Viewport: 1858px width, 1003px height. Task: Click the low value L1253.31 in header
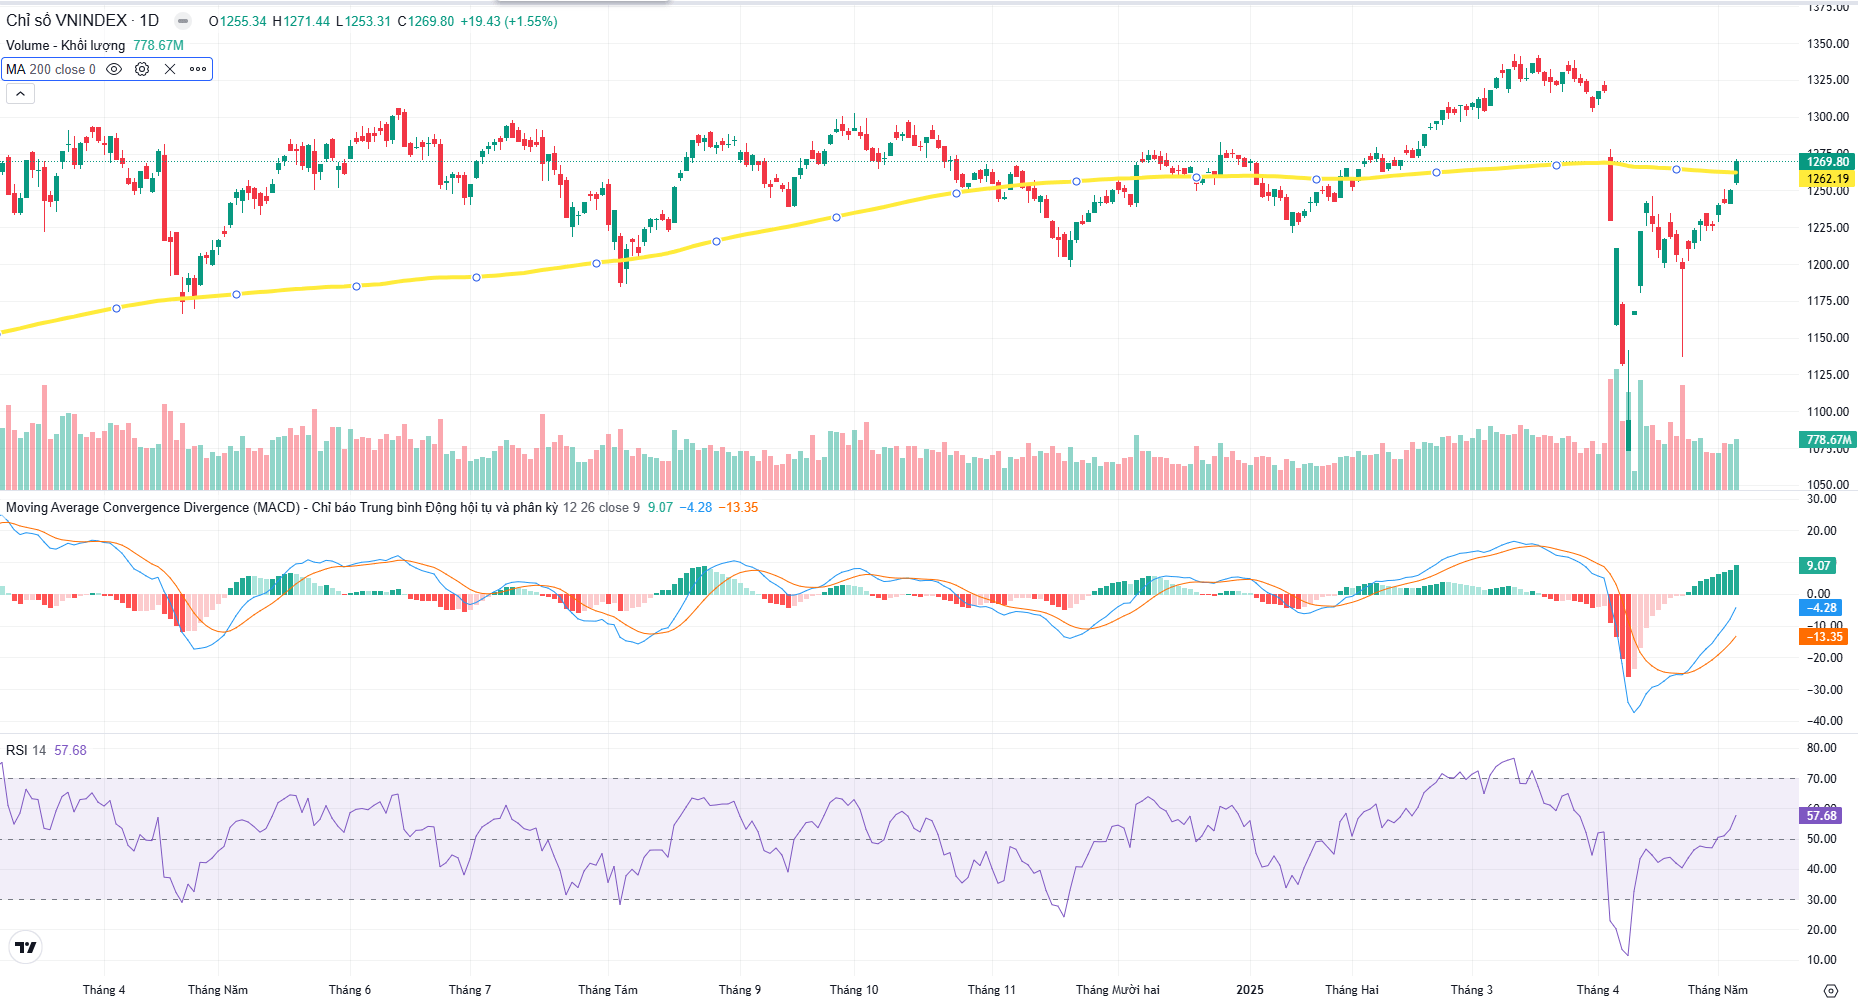[x=363, y=21]
